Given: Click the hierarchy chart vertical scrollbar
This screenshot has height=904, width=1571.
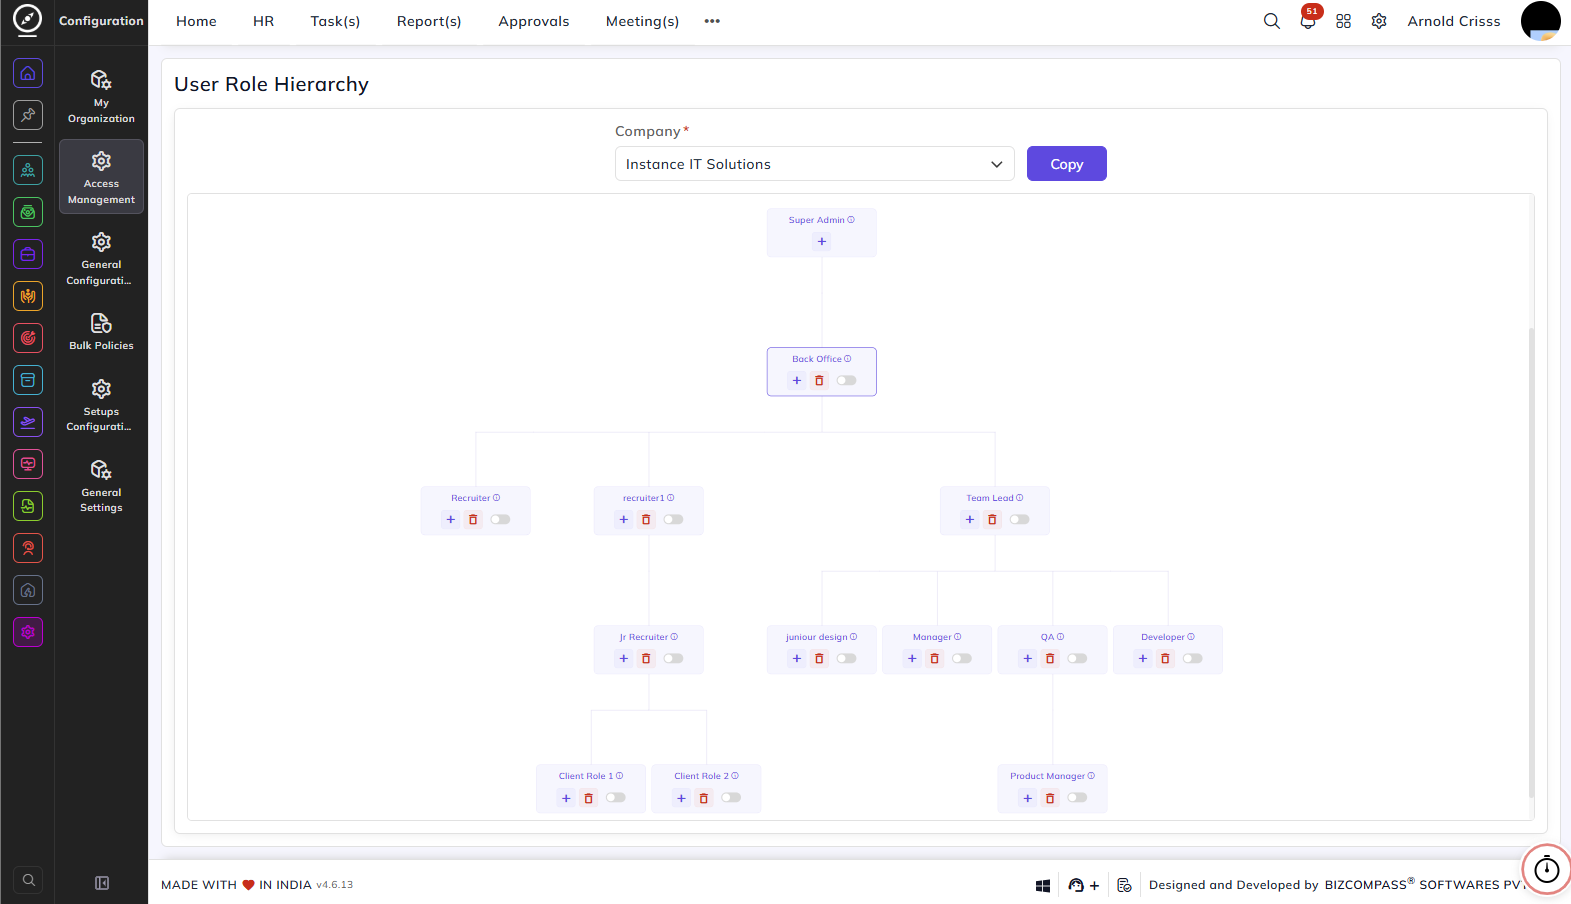Looking at the screenshot, I should pyautogui.click(x=1531, y=562).
